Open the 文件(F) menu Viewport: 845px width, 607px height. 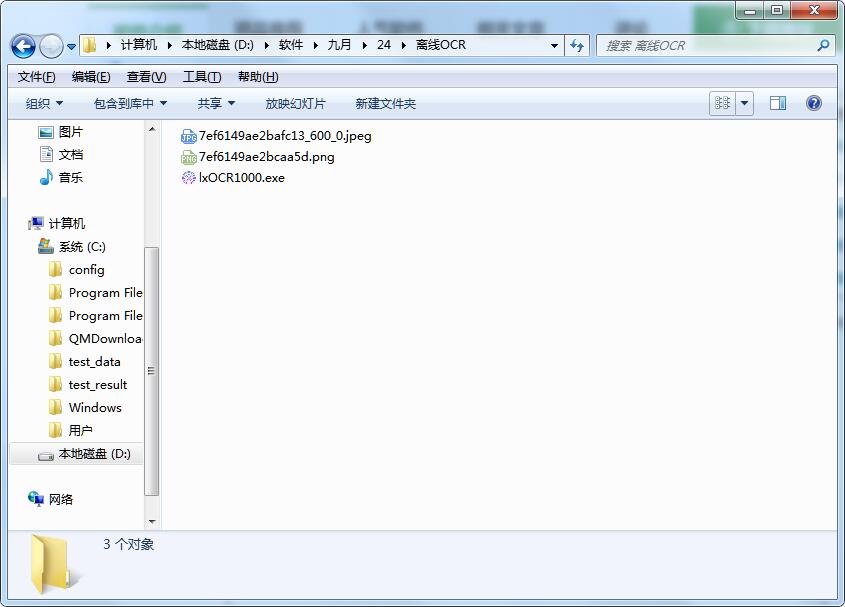pyautogui.click(x=37, y=77)
